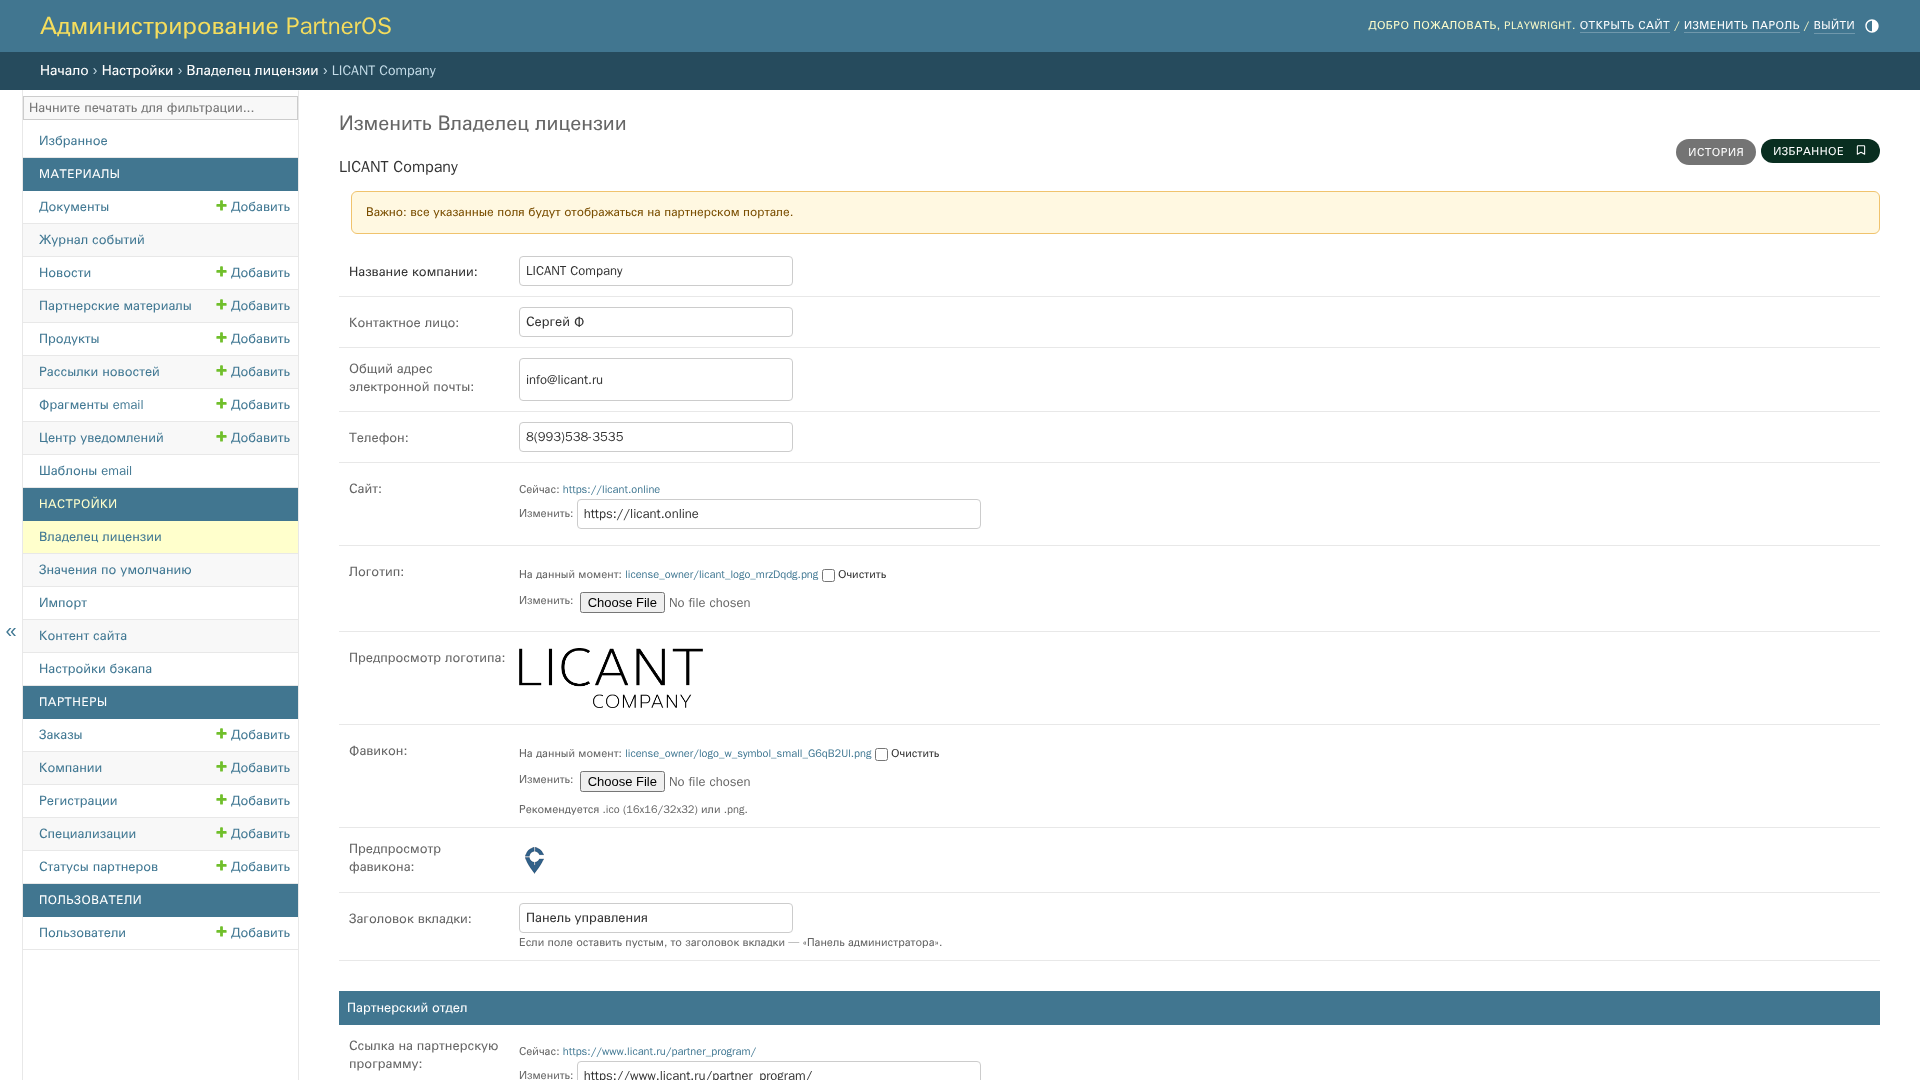Image resolution: width=1920 pixels, height=1080 pixels.
Task: Add a new Заказы entry
Action: pyautogui.click(x=253, y=735)
